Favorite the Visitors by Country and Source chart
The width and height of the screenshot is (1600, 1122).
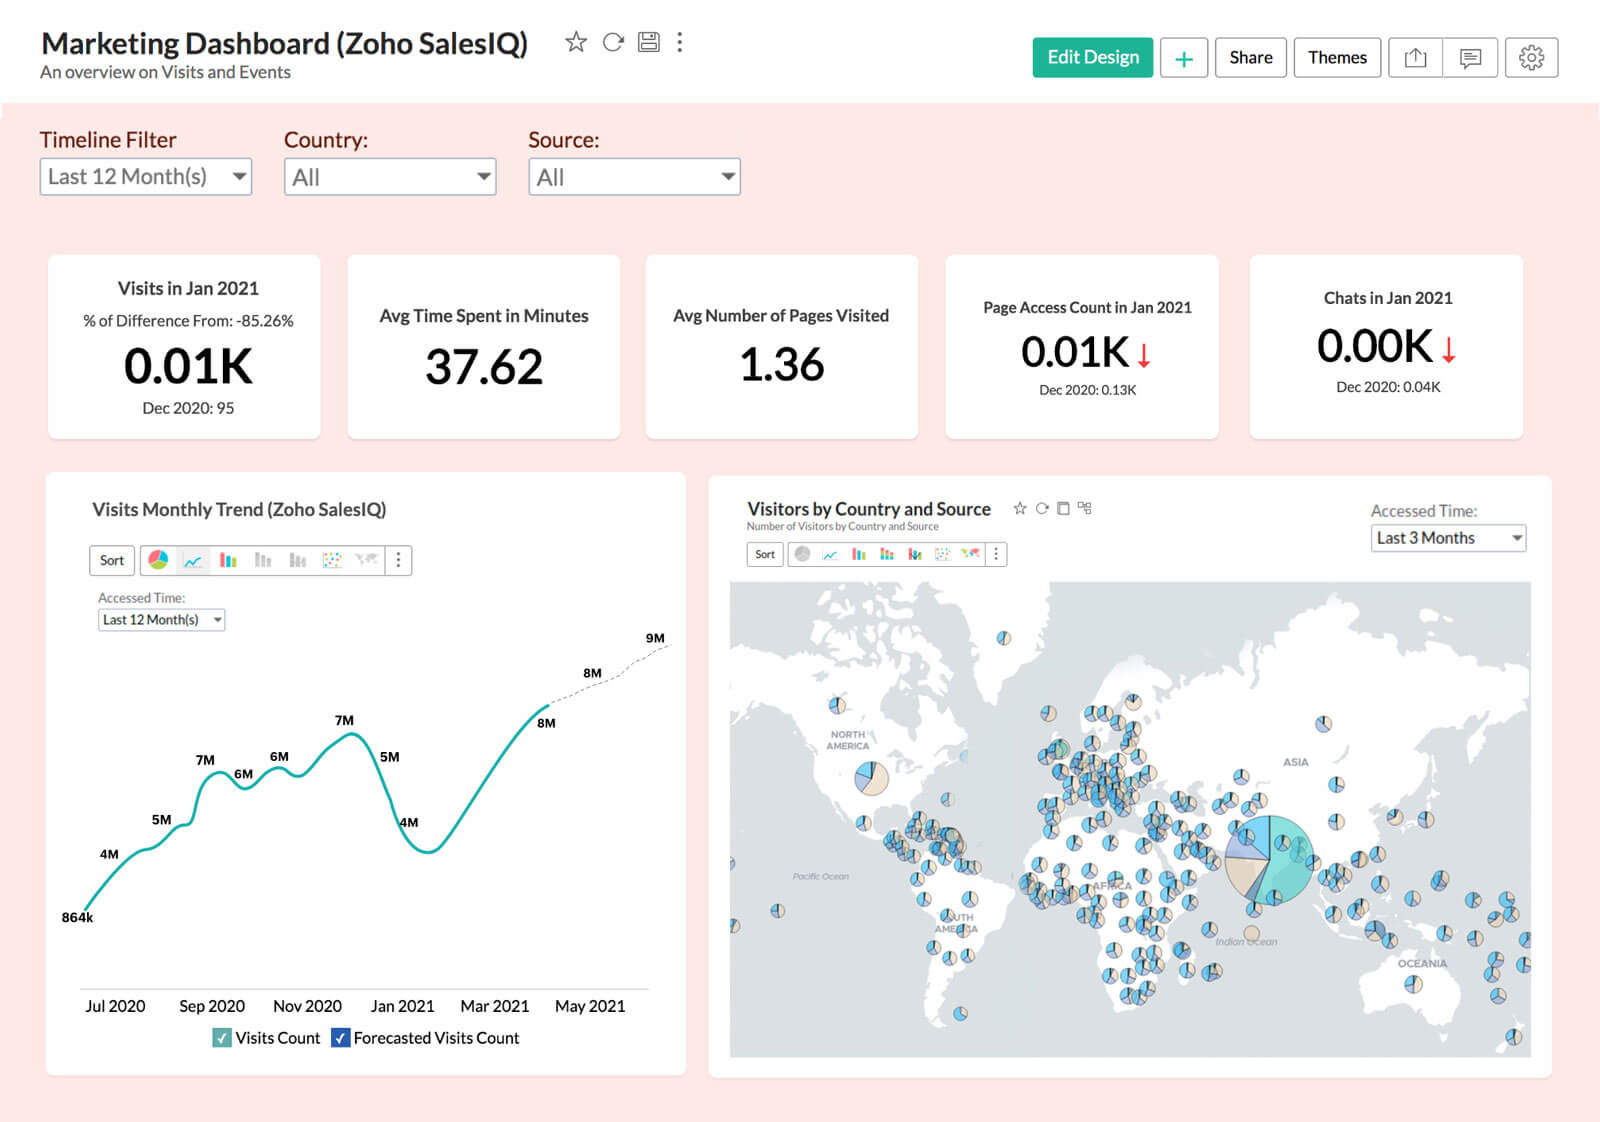point(1020,508)
